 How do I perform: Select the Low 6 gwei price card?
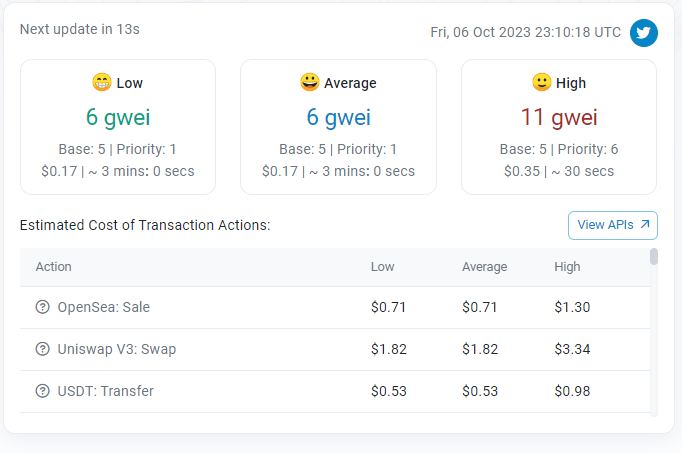(x=118, y=127)
